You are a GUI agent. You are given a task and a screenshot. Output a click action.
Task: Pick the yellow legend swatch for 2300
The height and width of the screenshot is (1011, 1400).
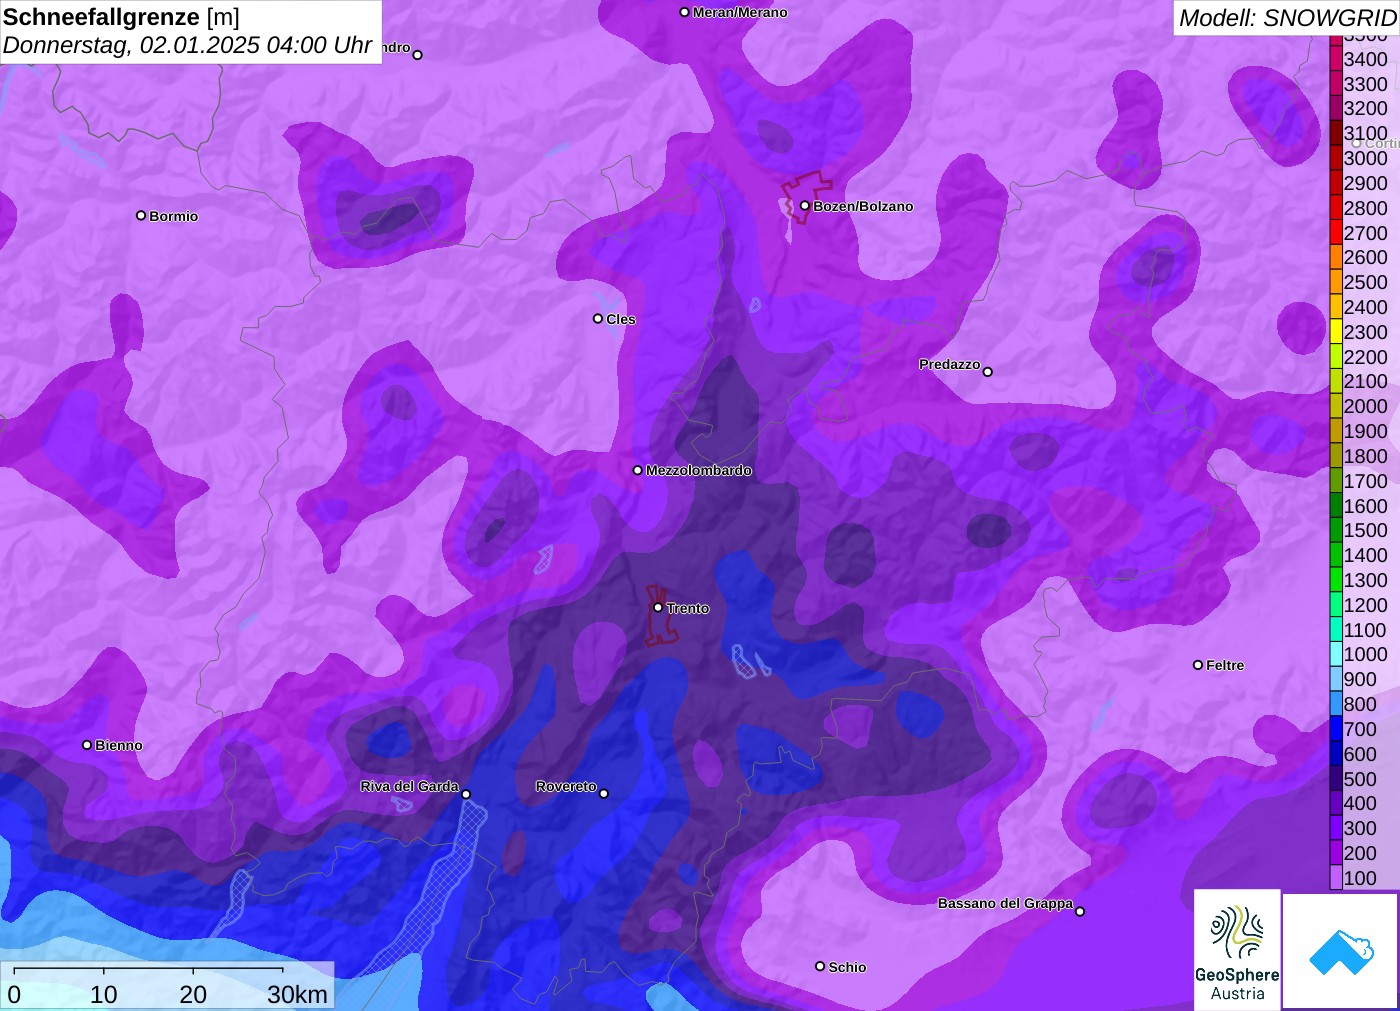click(x=1336, y=332)
